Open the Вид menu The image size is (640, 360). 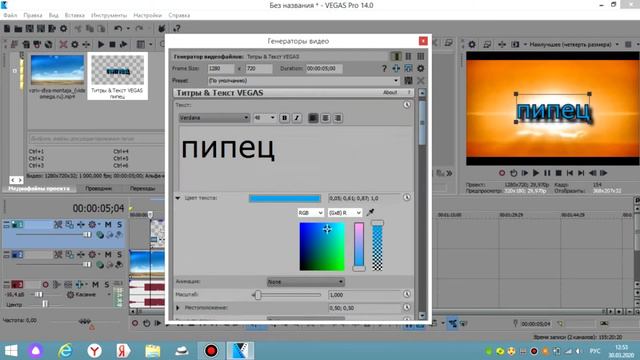tap(53, 15)
